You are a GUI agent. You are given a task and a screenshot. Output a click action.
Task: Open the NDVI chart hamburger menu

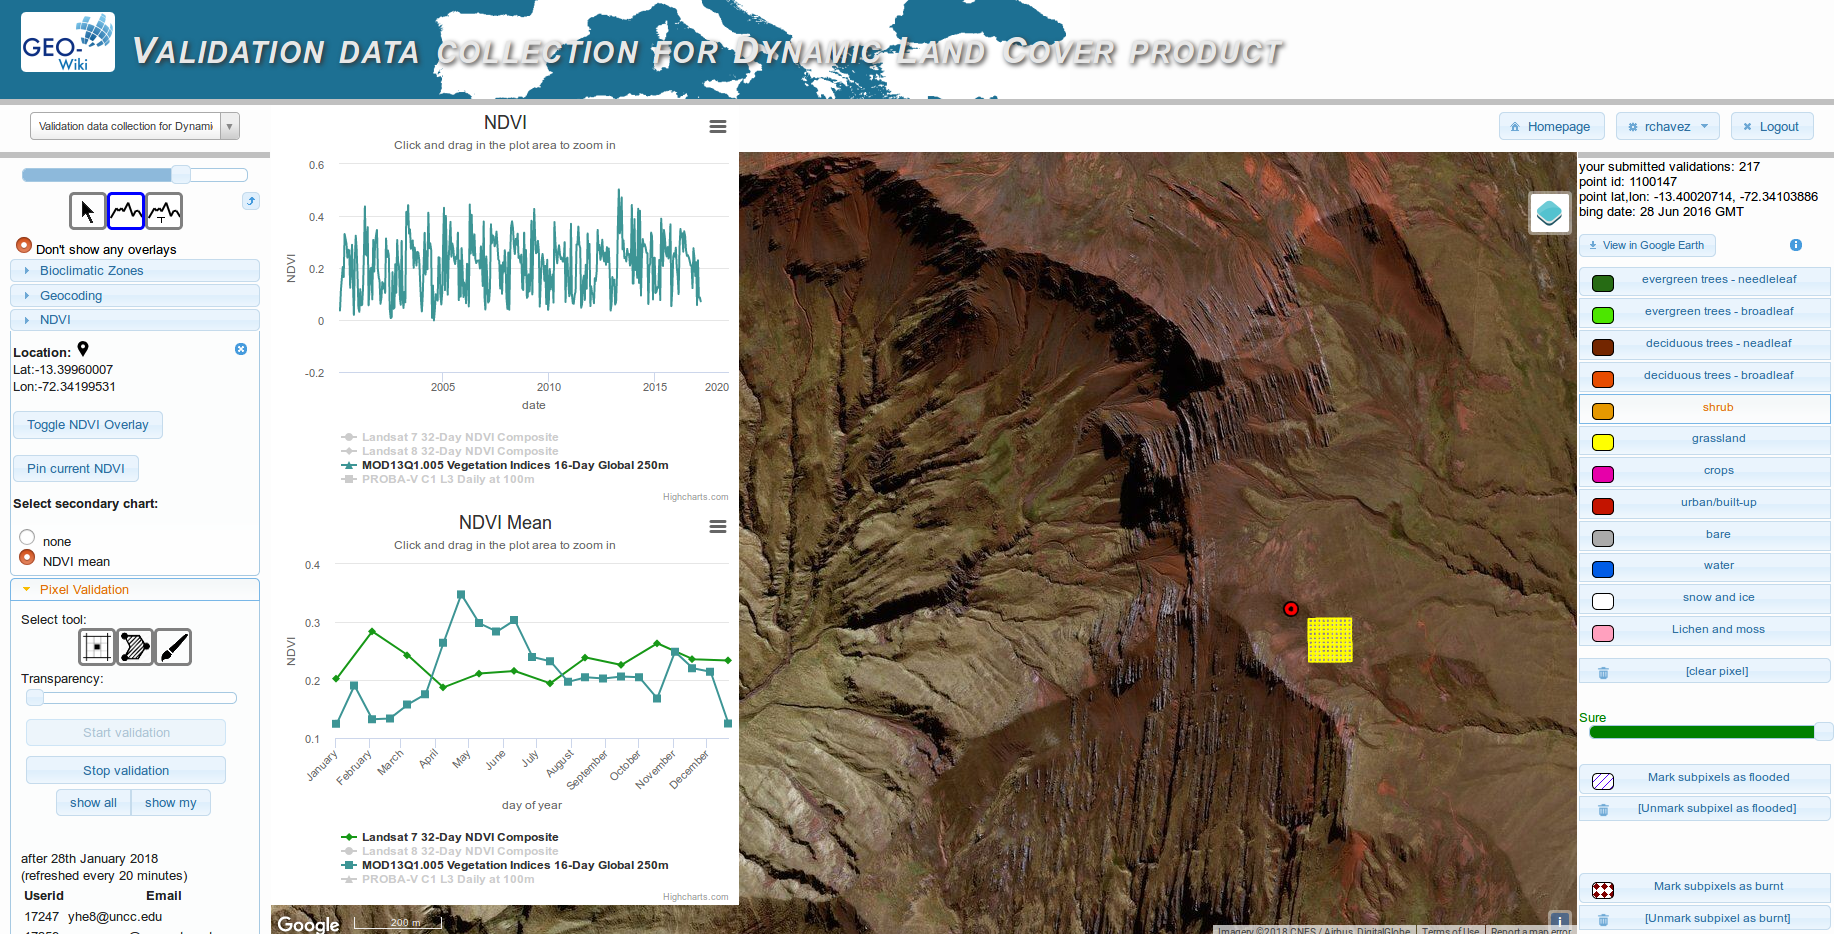click(x=717, y=127)
